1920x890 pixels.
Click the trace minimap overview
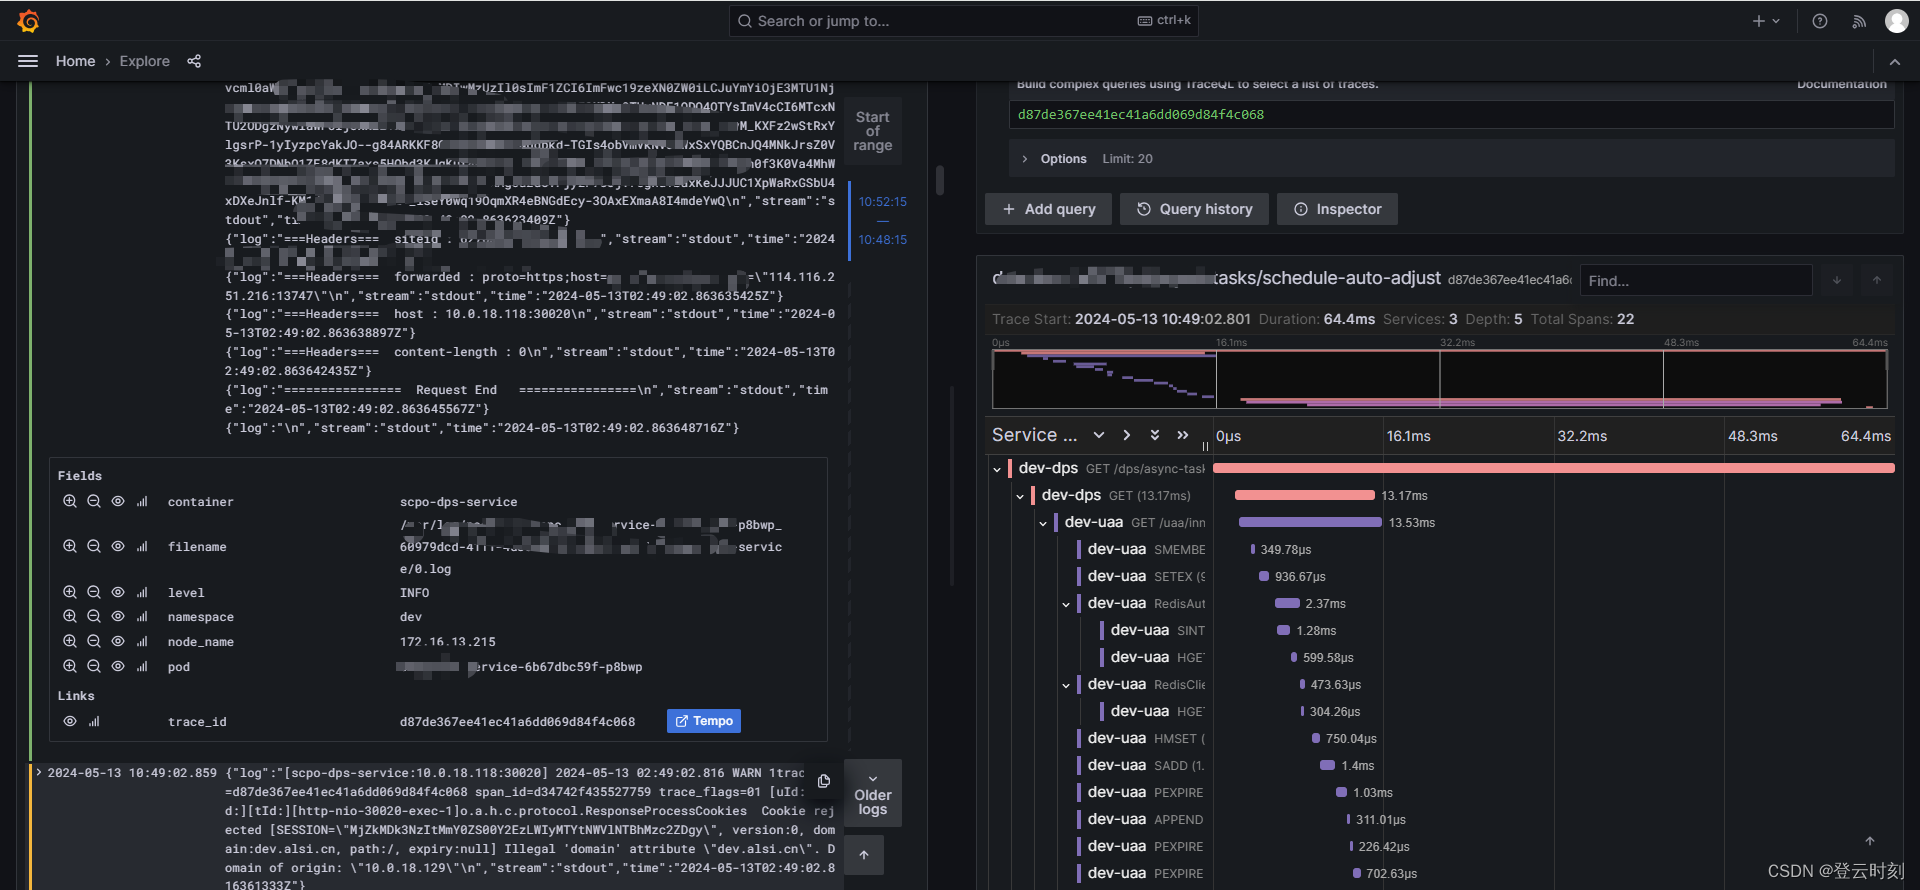click(x=1440, y=378)
